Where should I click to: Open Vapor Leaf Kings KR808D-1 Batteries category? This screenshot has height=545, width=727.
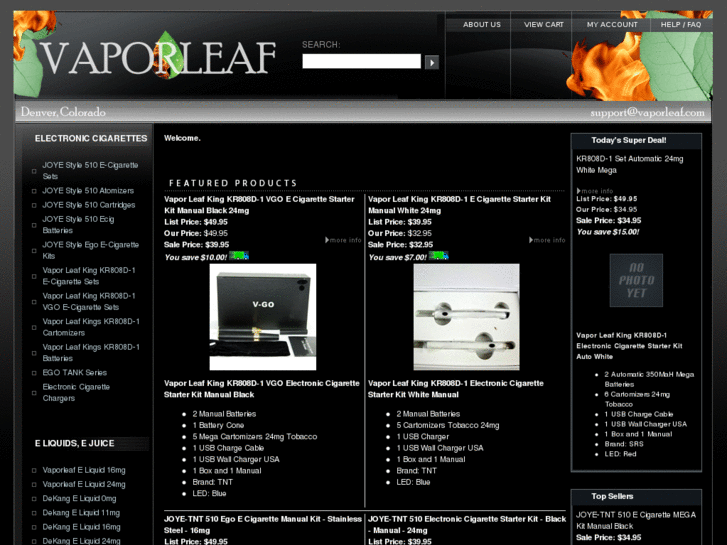[91, 353]
